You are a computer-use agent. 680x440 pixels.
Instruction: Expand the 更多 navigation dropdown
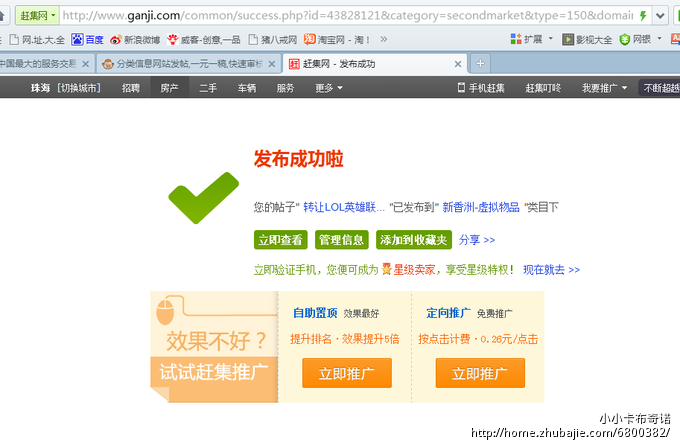click(x=328, y=88)
